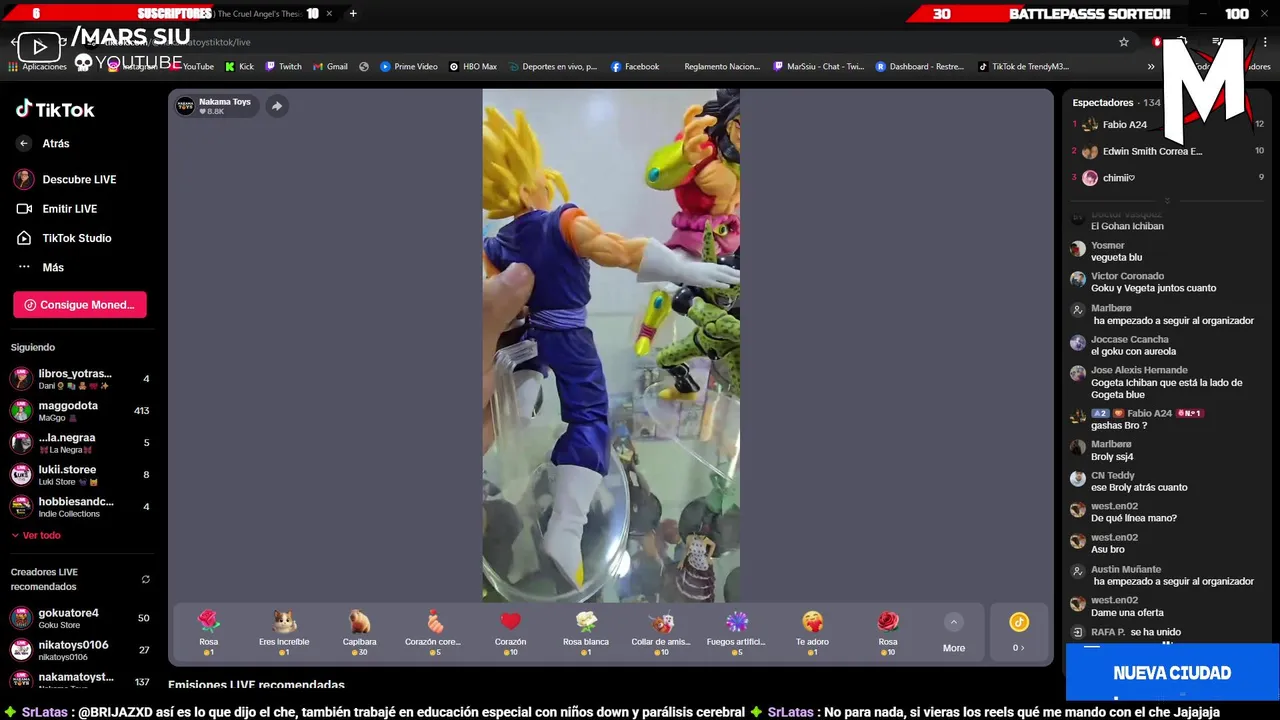Send Corazón coreano gift

[435, 632]
